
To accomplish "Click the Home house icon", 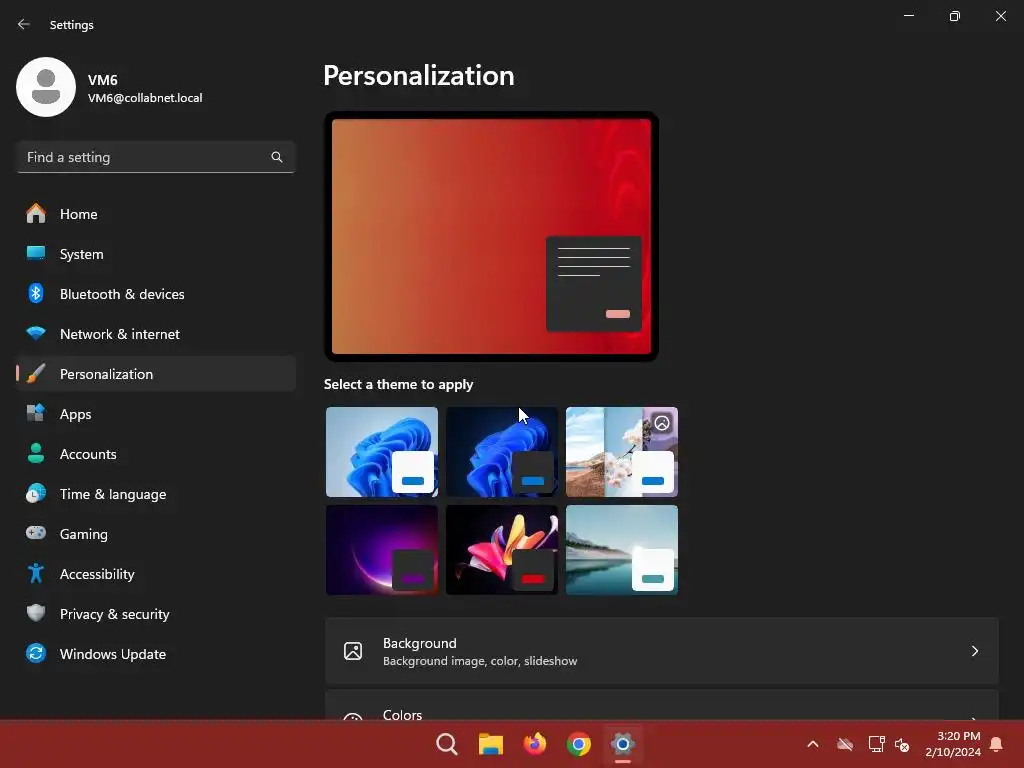I will point(36,214).
